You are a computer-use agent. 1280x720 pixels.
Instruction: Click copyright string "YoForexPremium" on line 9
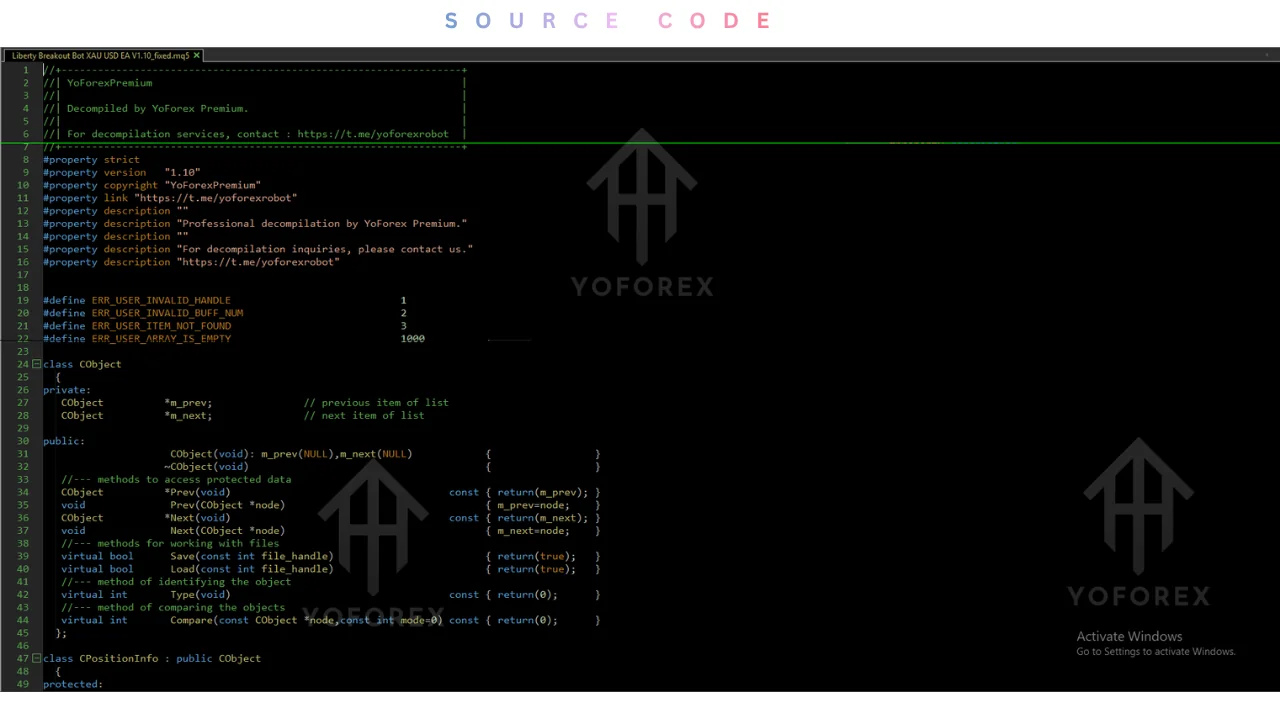tap(212, 185)
